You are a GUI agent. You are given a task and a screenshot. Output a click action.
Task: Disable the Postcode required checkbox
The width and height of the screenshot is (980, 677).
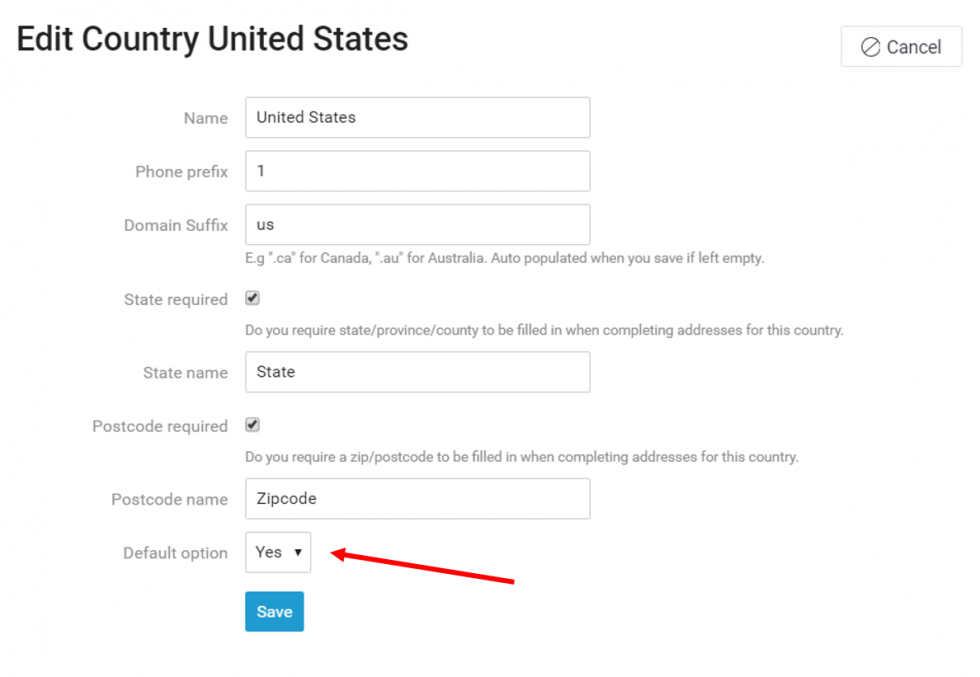[251, 424]
